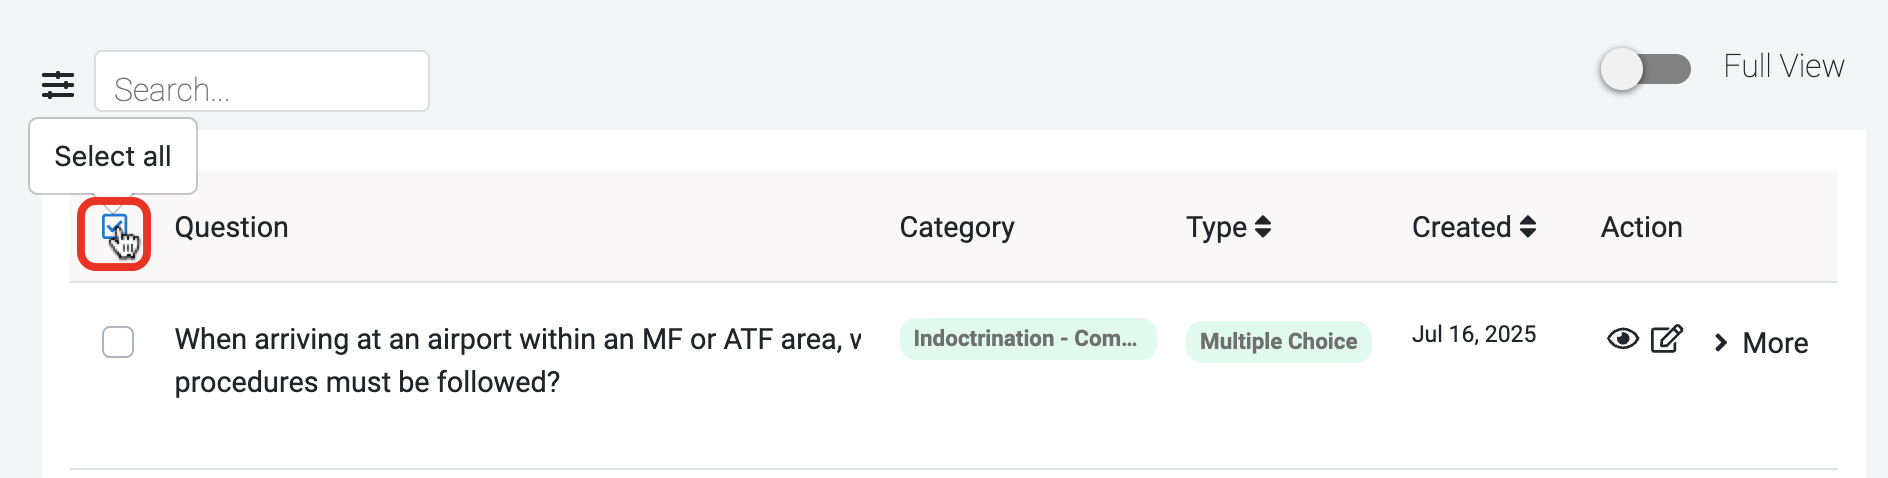
Task: Click the Jul 16, 2025 created date
Action: pos(1473,335)
